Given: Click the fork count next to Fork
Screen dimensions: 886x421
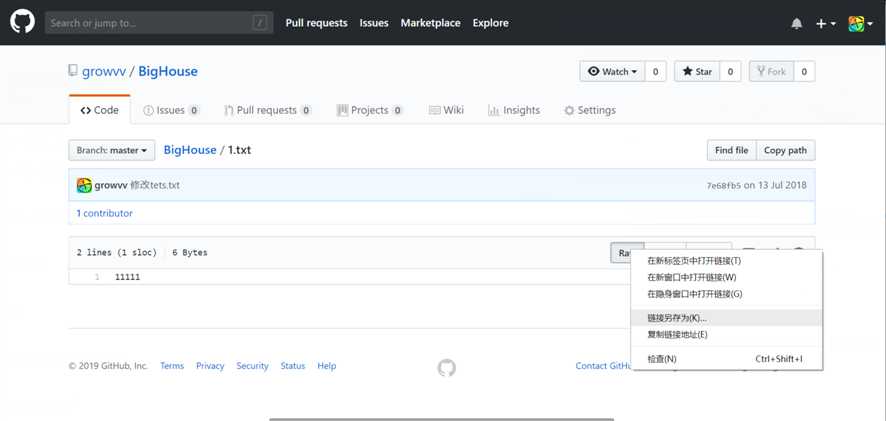Looking at the screenshot, I should point(804,72).
